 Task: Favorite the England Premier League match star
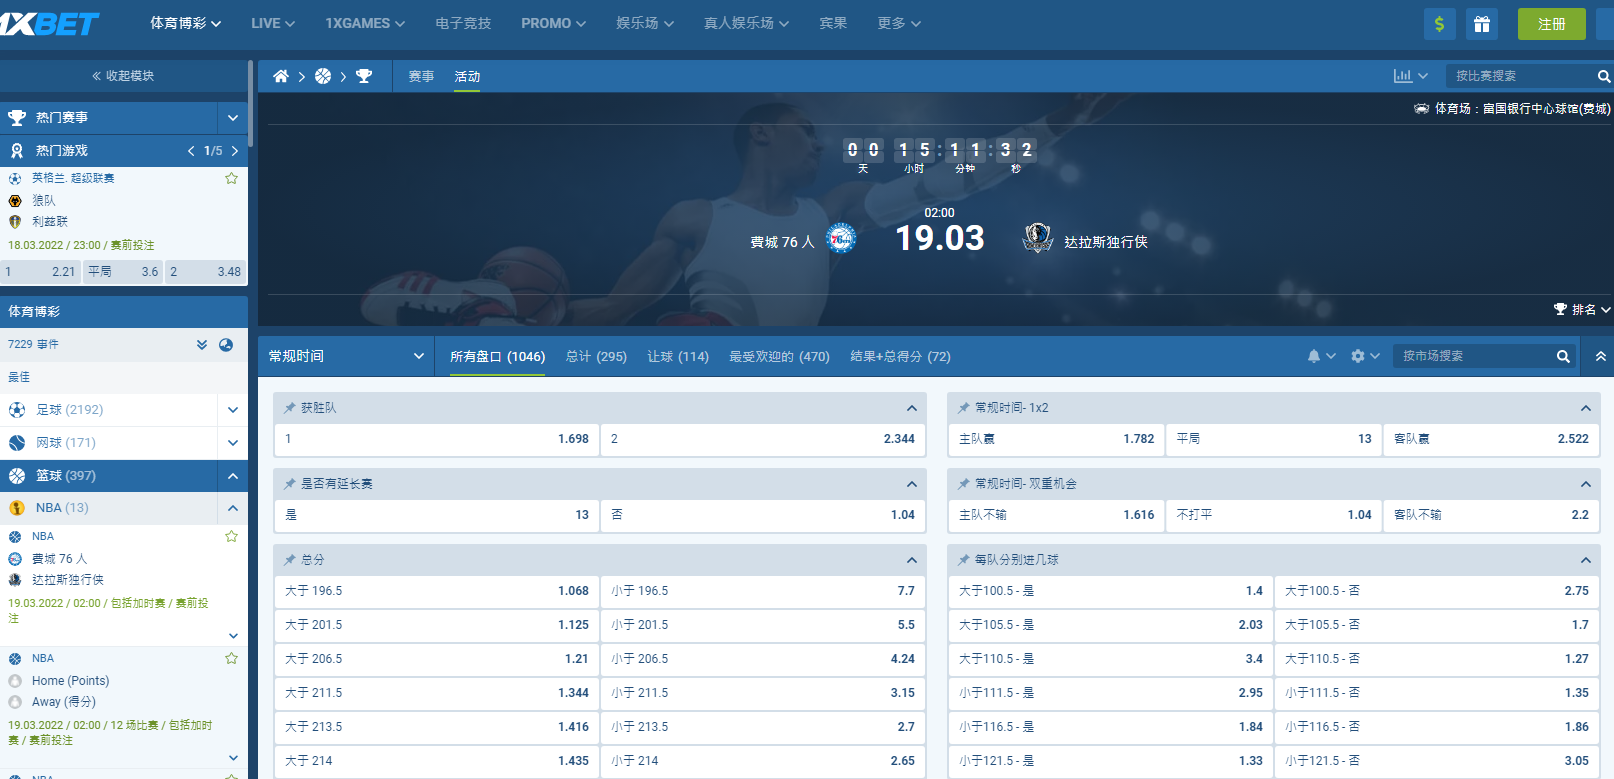(231, 178)
